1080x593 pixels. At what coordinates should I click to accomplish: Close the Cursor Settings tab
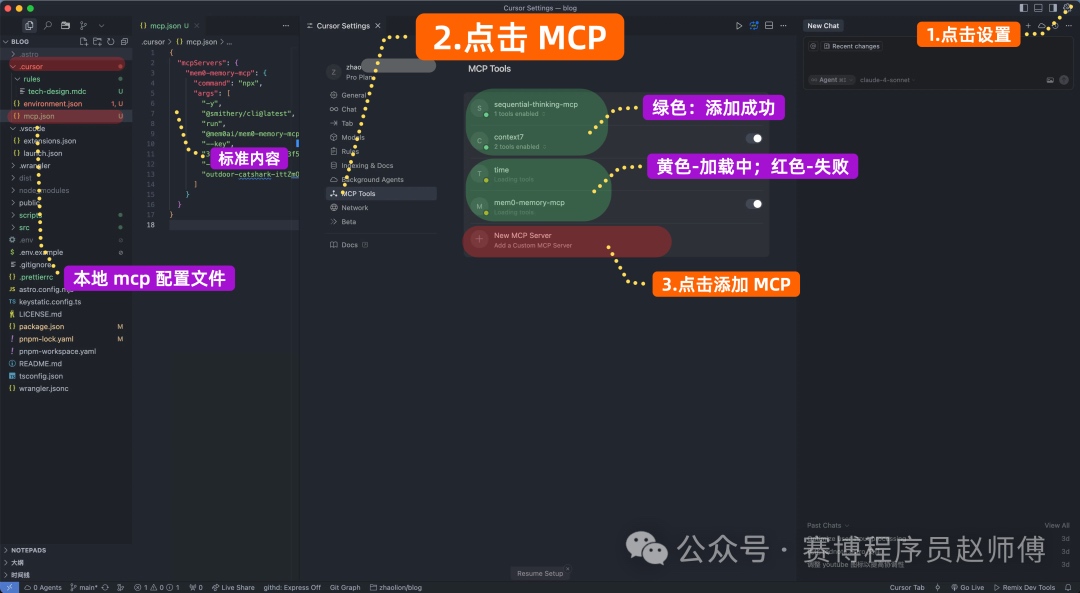click(x=377, y=25)
